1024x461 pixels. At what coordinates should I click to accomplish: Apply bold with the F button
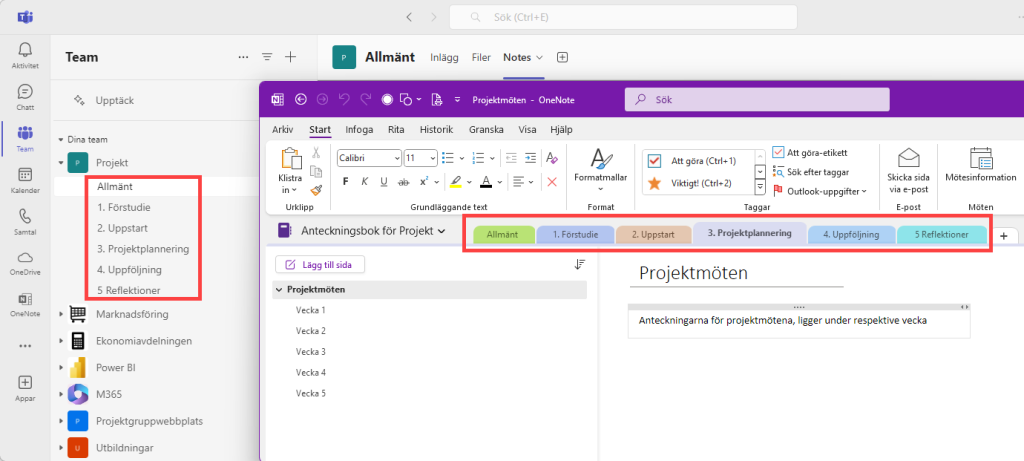pyautogui.click(x=346, y=182)
